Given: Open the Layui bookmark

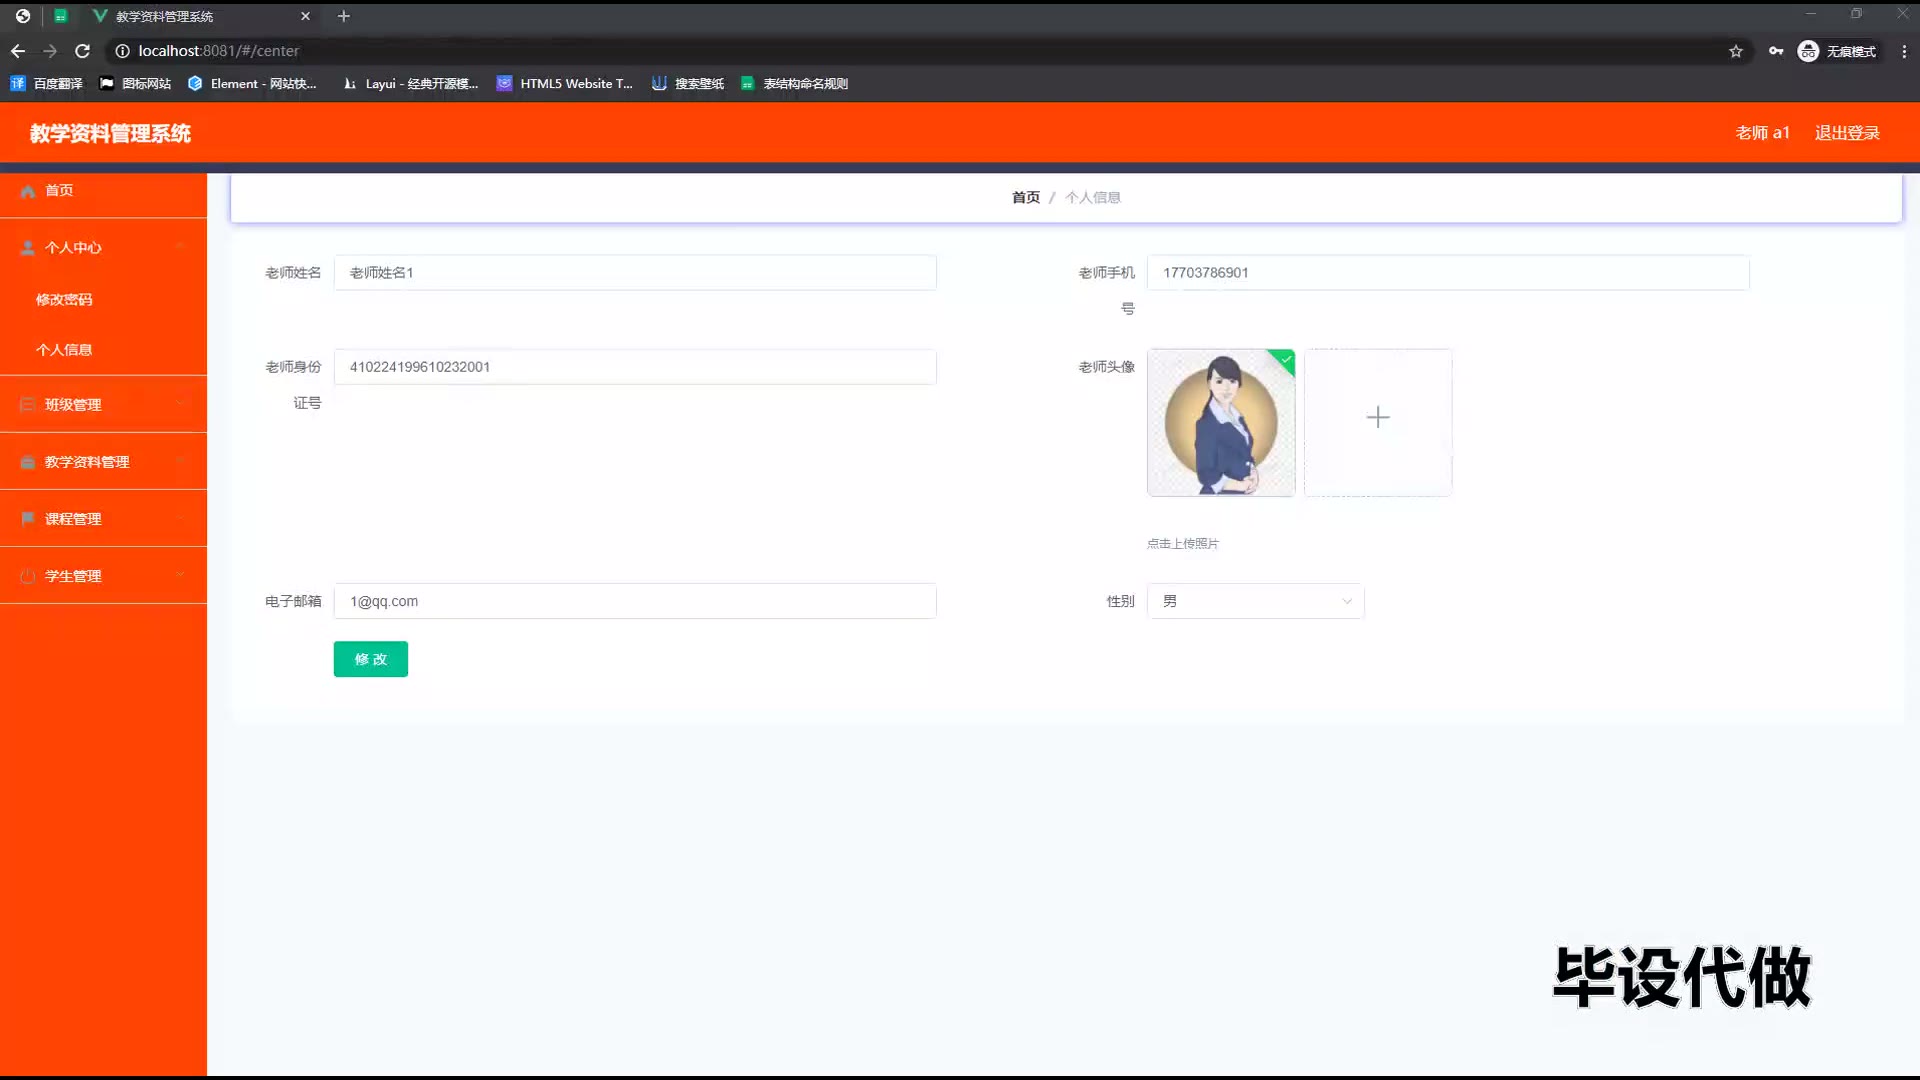Looking at the screenshot, I should pos(410,84).
